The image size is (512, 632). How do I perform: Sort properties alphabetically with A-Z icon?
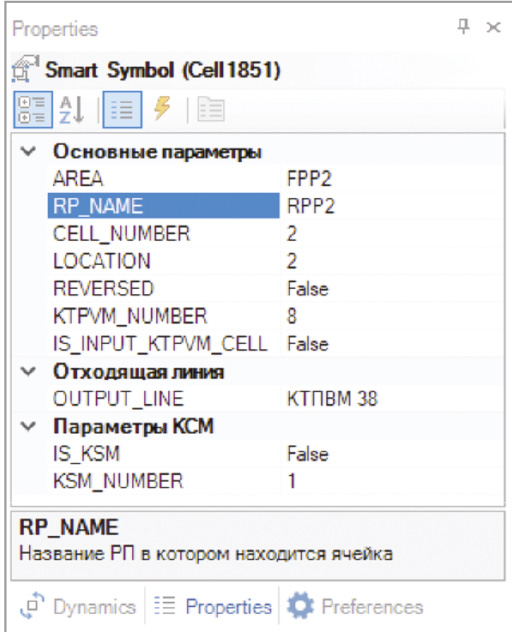coord(72,110)
